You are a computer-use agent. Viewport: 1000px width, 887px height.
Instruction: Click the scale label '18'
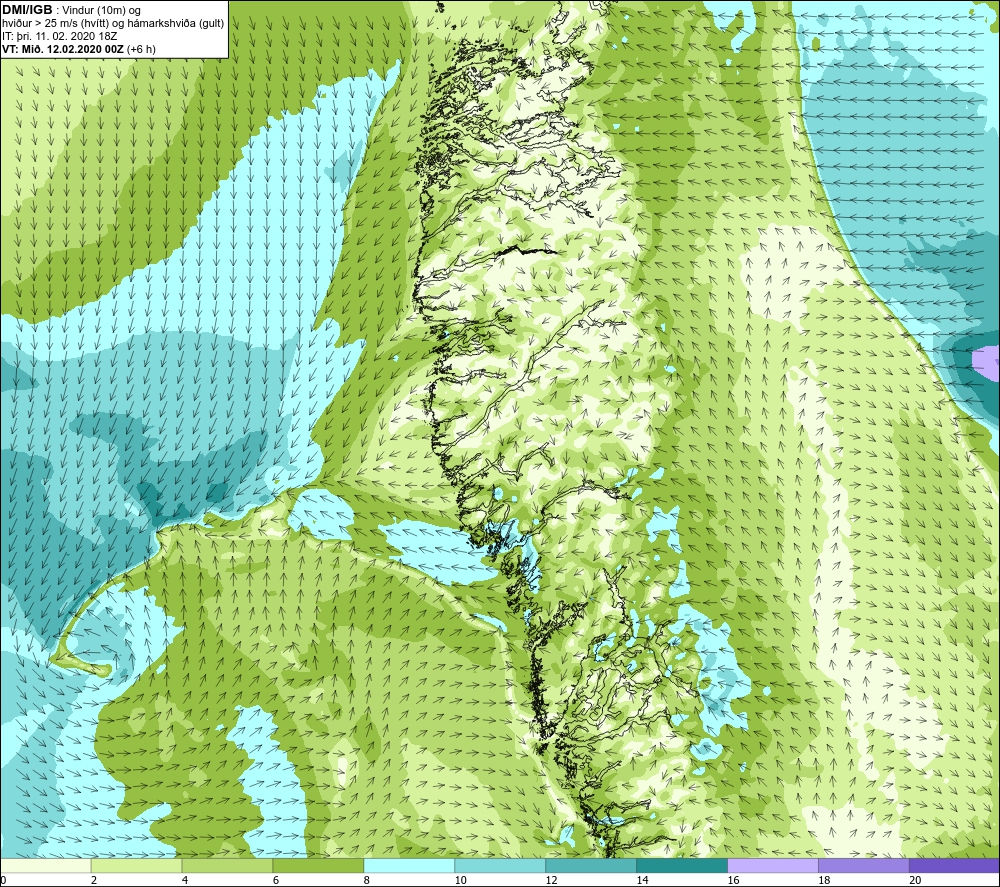(824, 880)
